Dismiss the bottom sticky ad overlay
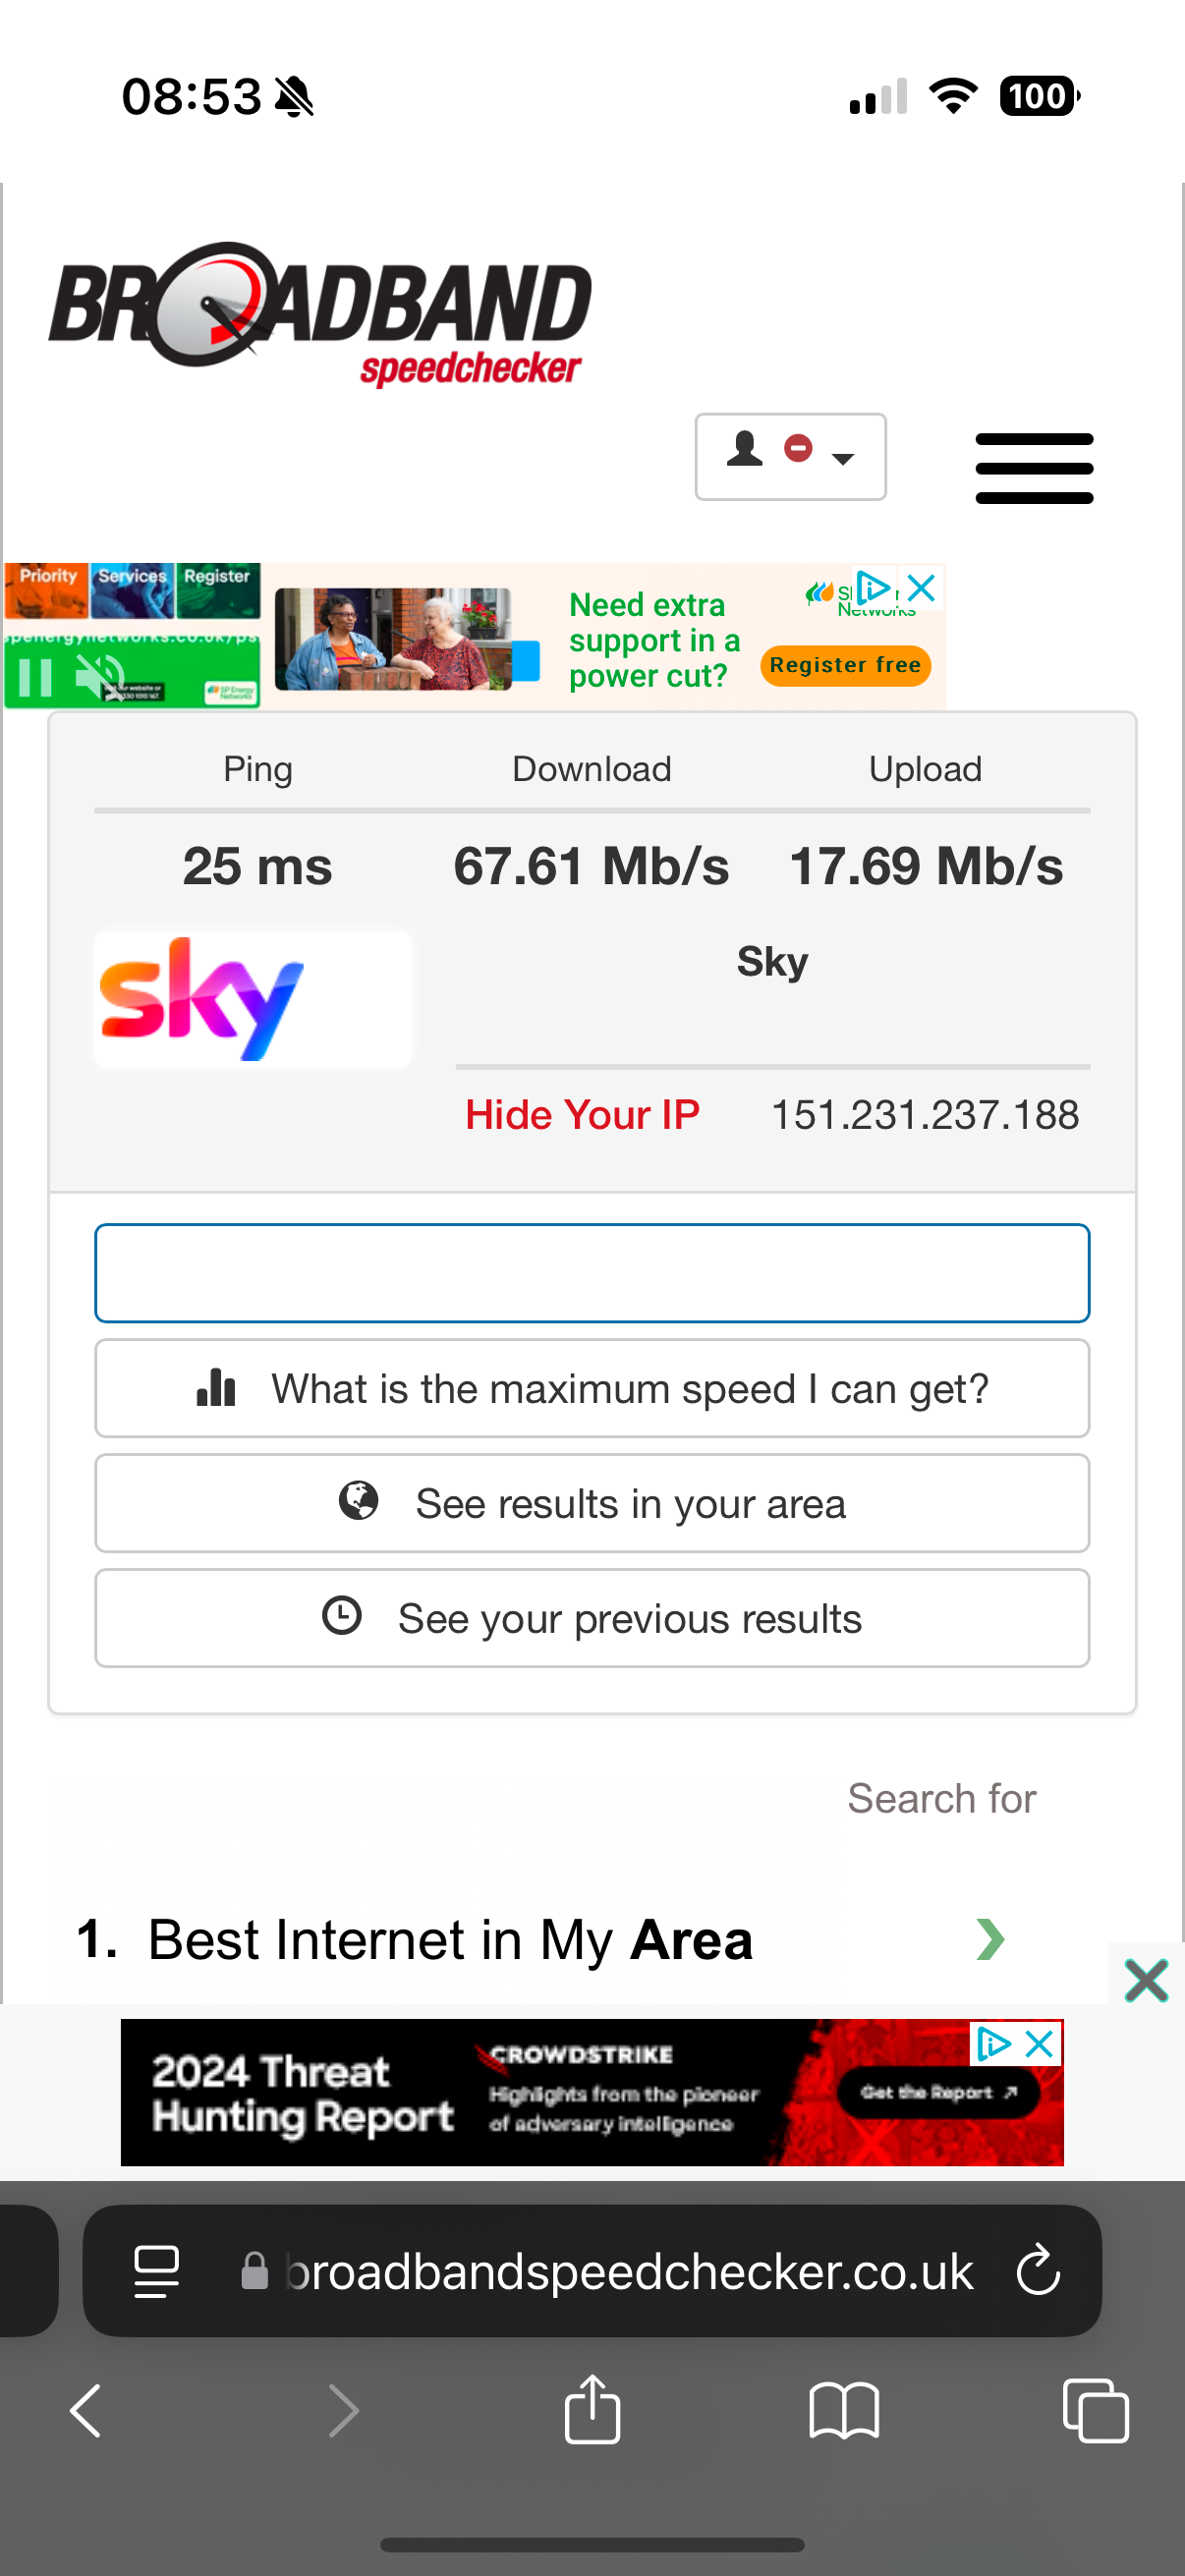 click(1145, 1980)
